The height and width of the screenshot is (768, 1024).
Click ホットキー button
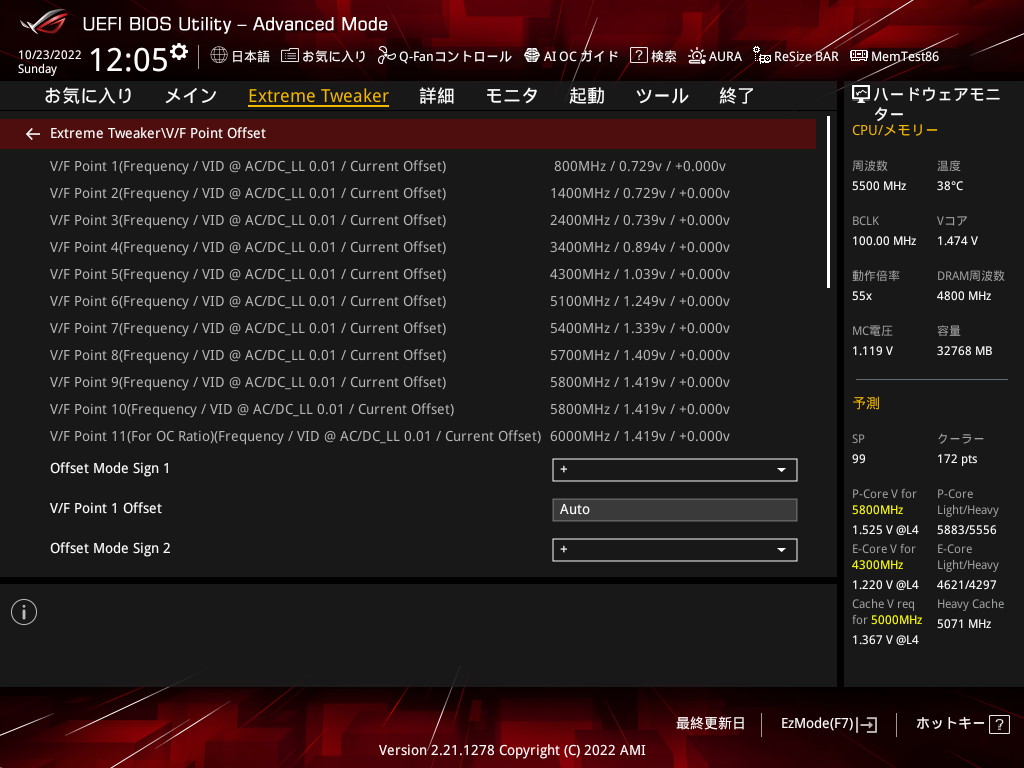(x=950, y=724)
